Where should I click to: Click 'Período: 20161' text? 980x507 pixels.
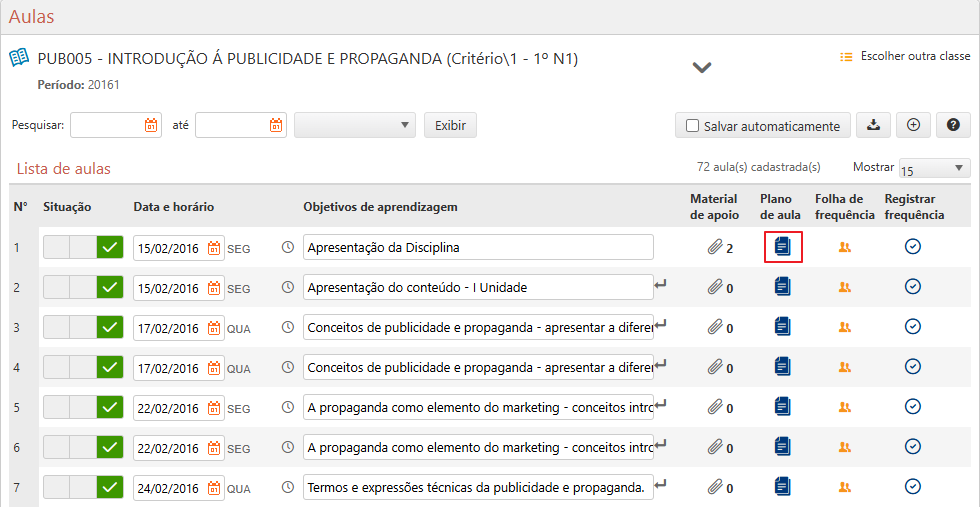79,85
